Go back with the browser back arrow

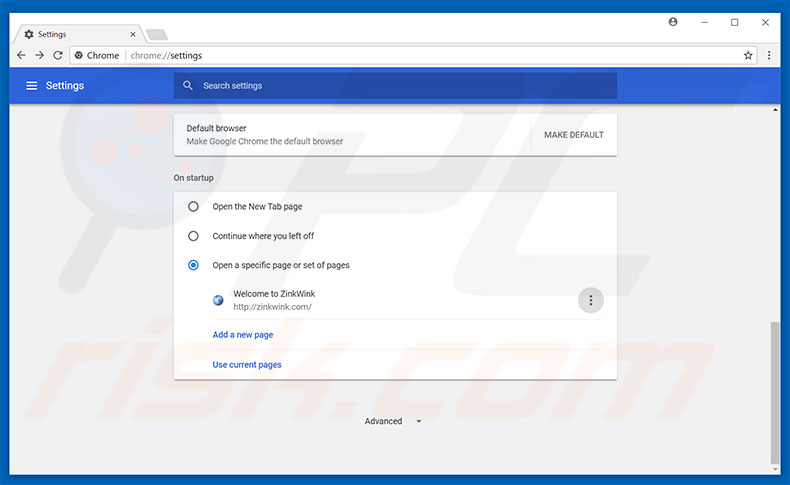pyautogui.click(x=21, y=55)
